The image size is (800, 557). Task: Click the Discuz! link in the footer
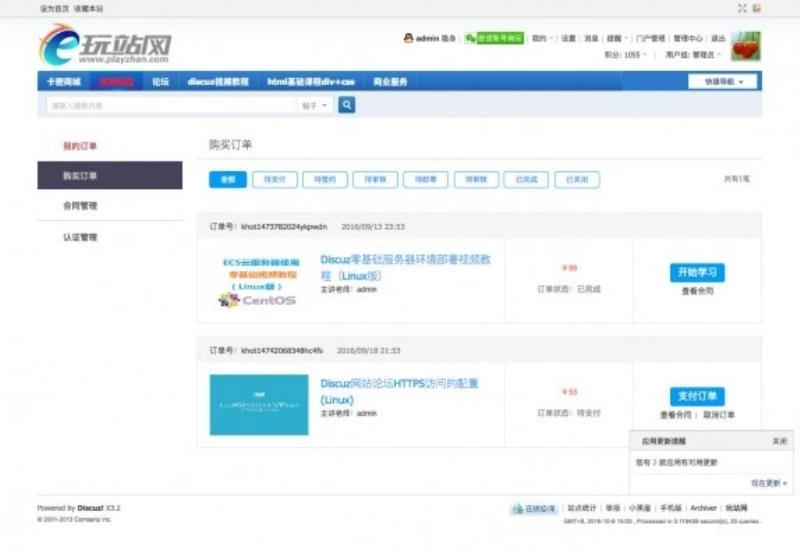[x=90, y=508]
